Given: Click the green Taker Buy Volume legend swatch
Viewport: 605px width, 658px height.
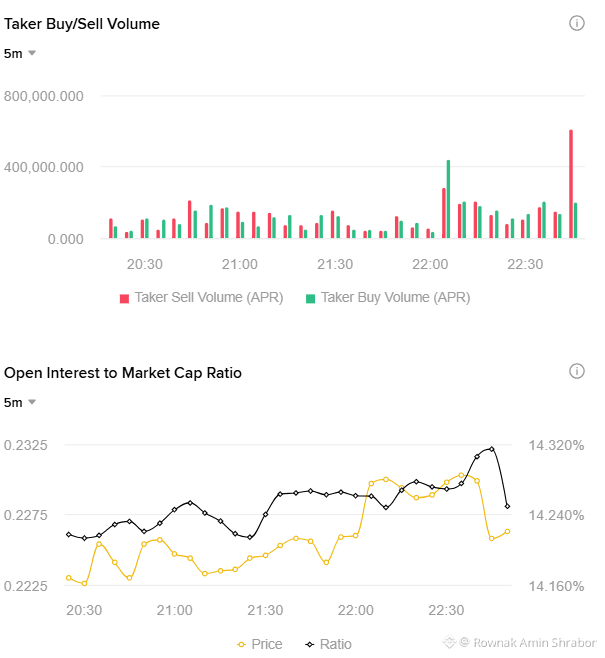Looking at the screenshot, I should point(310,298).
